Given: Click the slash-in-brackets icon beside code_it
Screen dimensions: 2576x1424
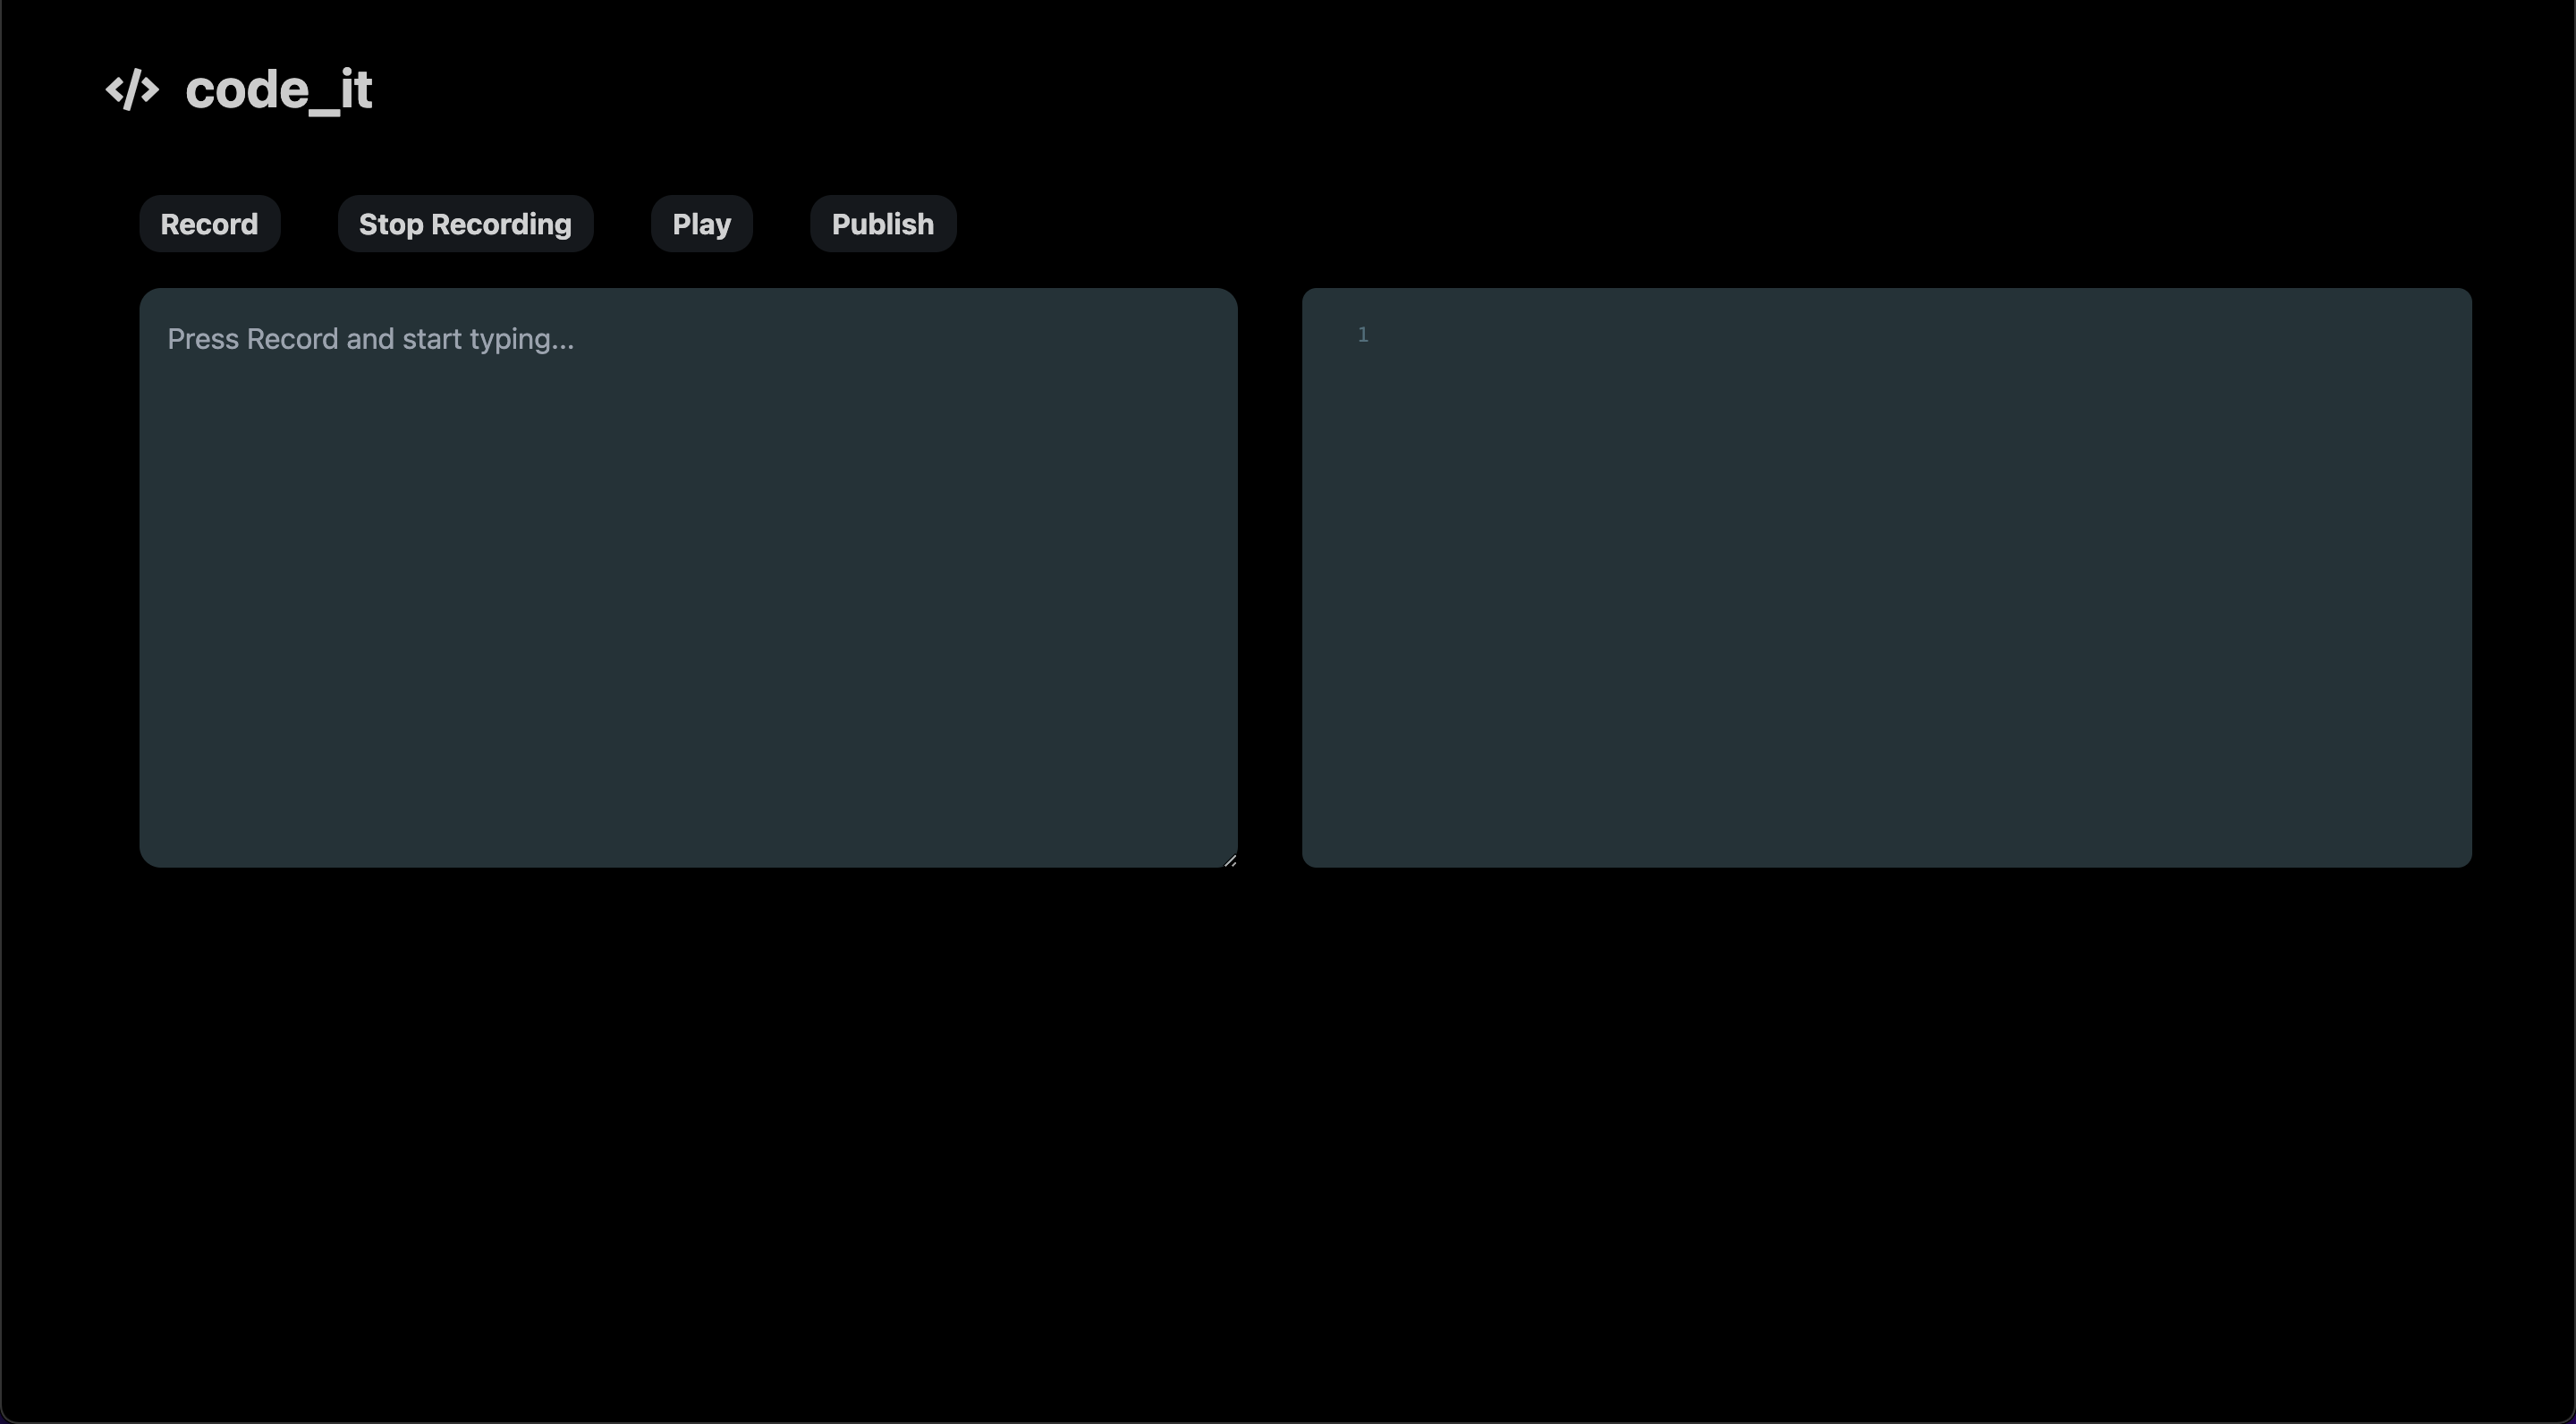Looking at the screenshot, I should pyautogui.click(x=132, y=90).
